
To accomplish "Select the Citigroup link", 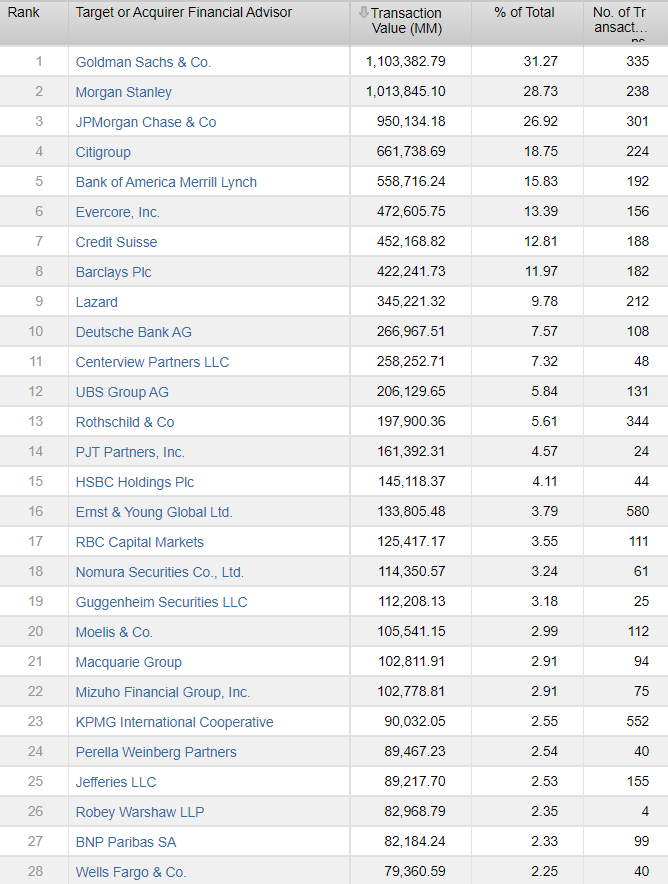I will pos(103,152).
